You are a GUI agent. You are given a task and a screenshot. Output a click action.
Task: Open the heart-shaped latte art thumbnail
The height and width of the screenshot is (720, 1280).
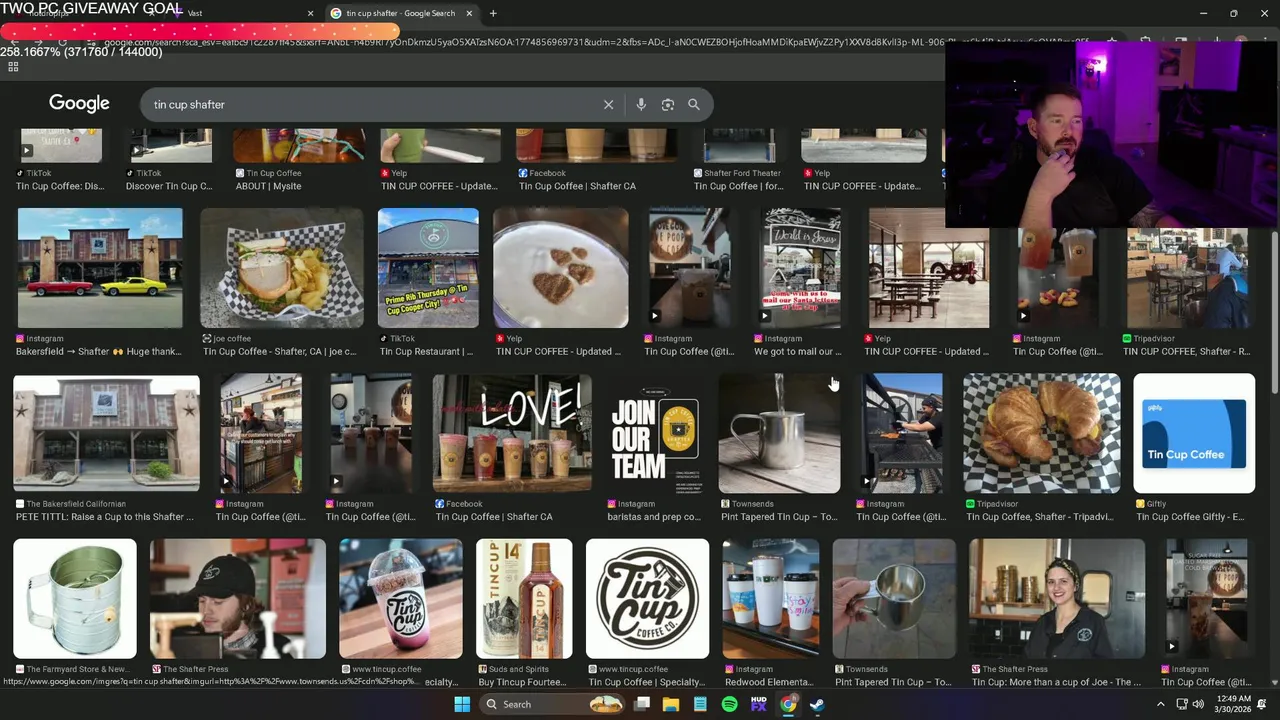560,268
